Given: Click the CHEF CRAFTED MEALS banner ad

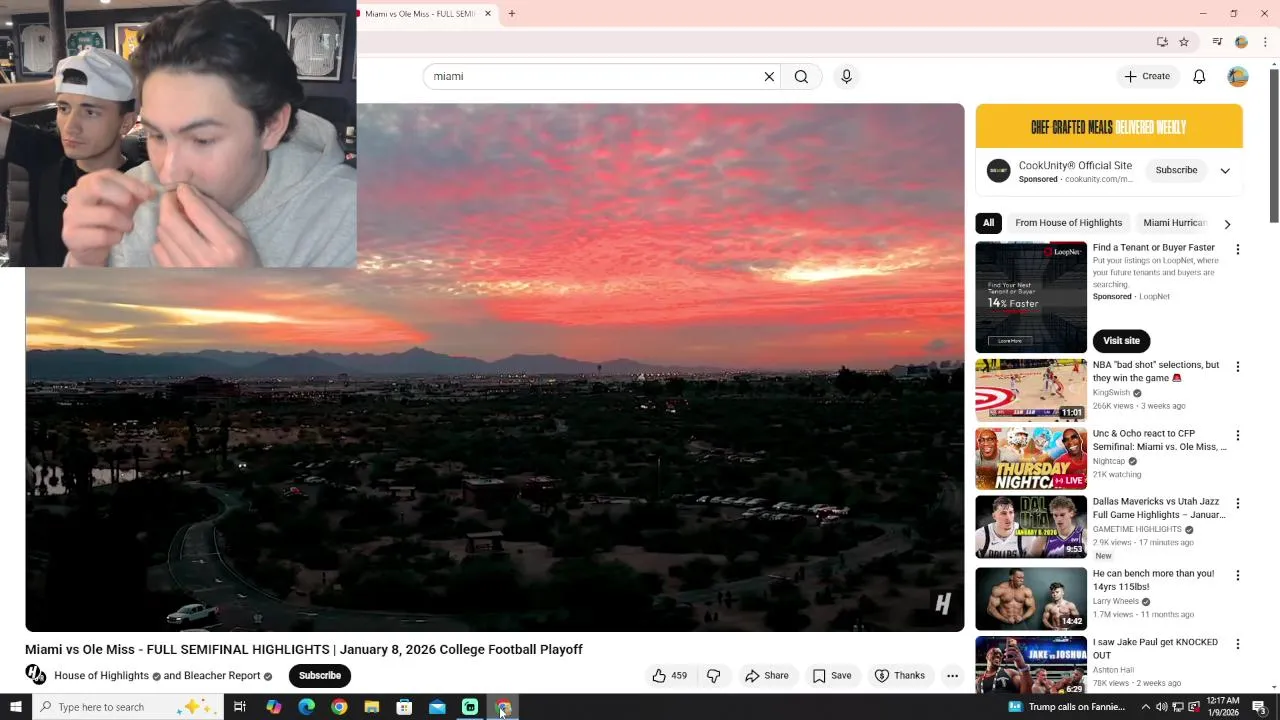Looking at the screenshot, I should point(1109,127).
